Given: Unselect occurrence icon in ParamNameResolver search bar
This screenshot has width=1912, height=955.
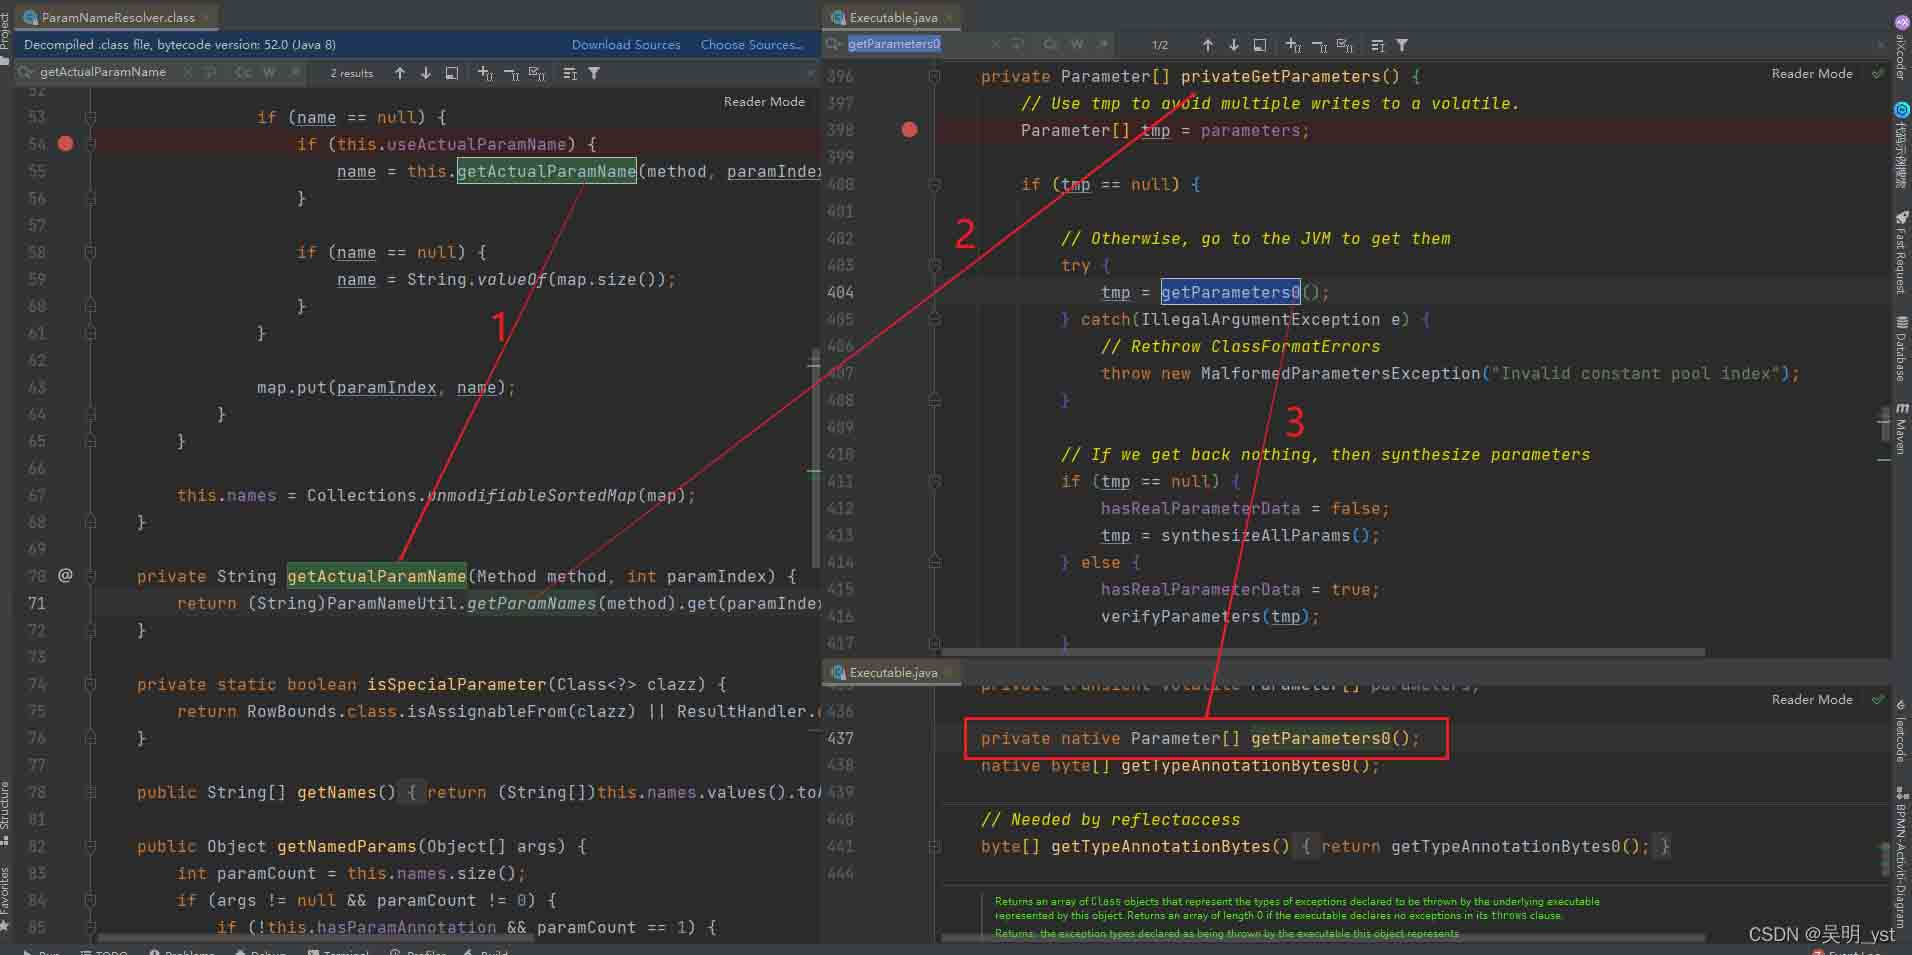Looking at the screenshot, I should (511, 73).
